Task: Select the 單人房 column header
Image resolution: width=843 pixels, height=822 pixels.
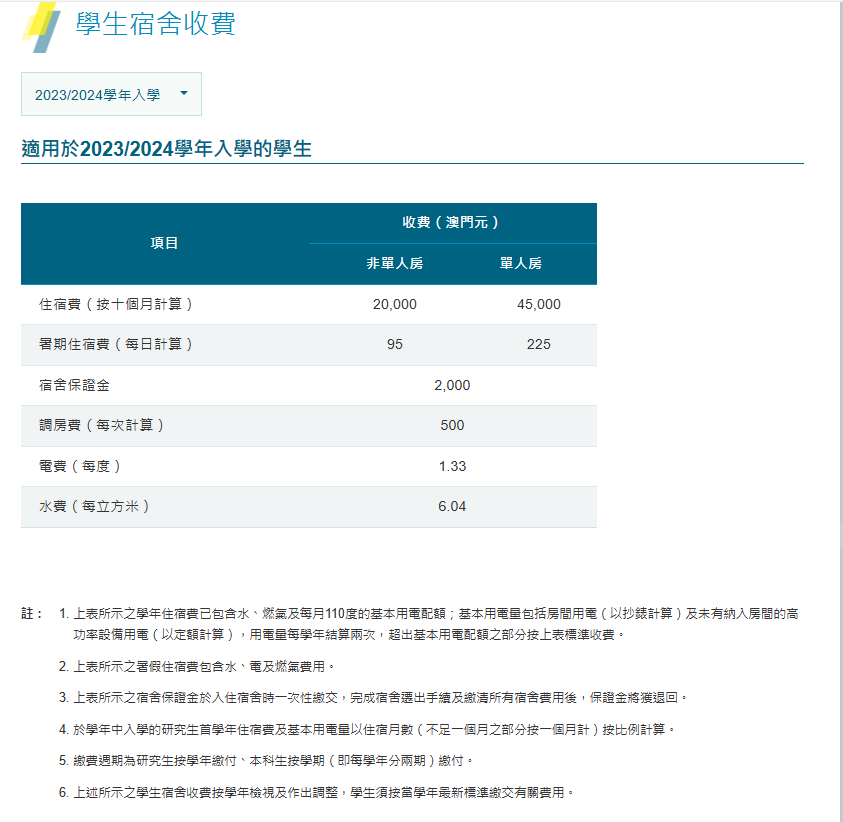Action: [x=521, y=264]
